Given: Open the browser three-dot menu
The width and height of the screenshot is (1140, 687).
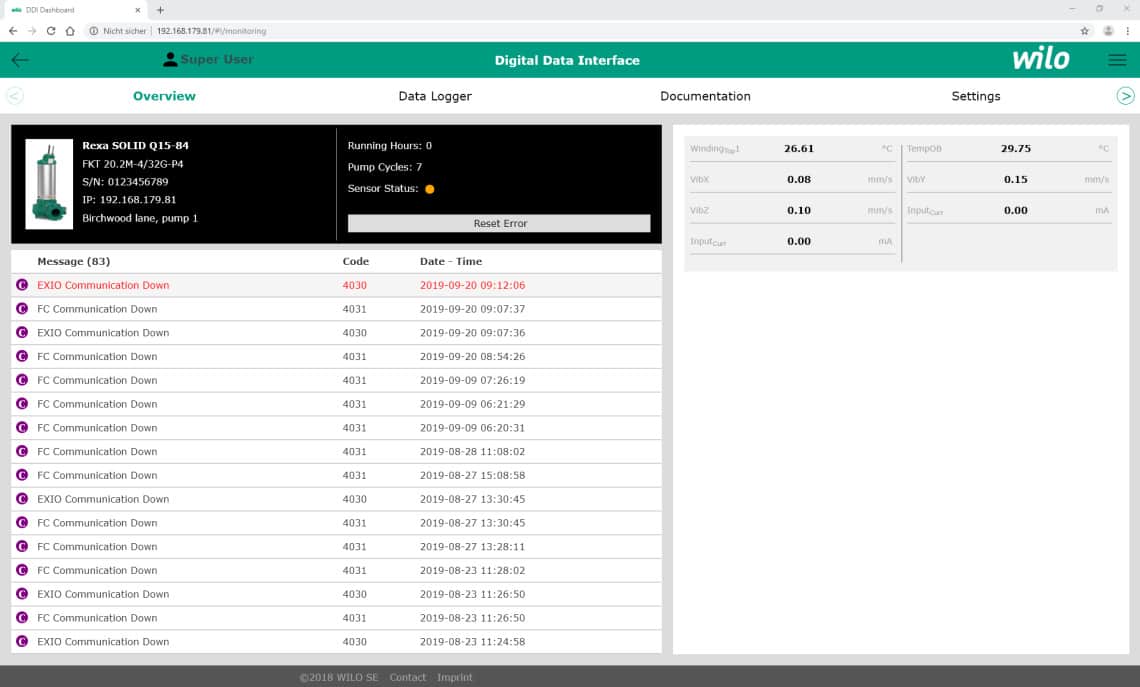Looking at the screenshot, I should pos(1128,31).
